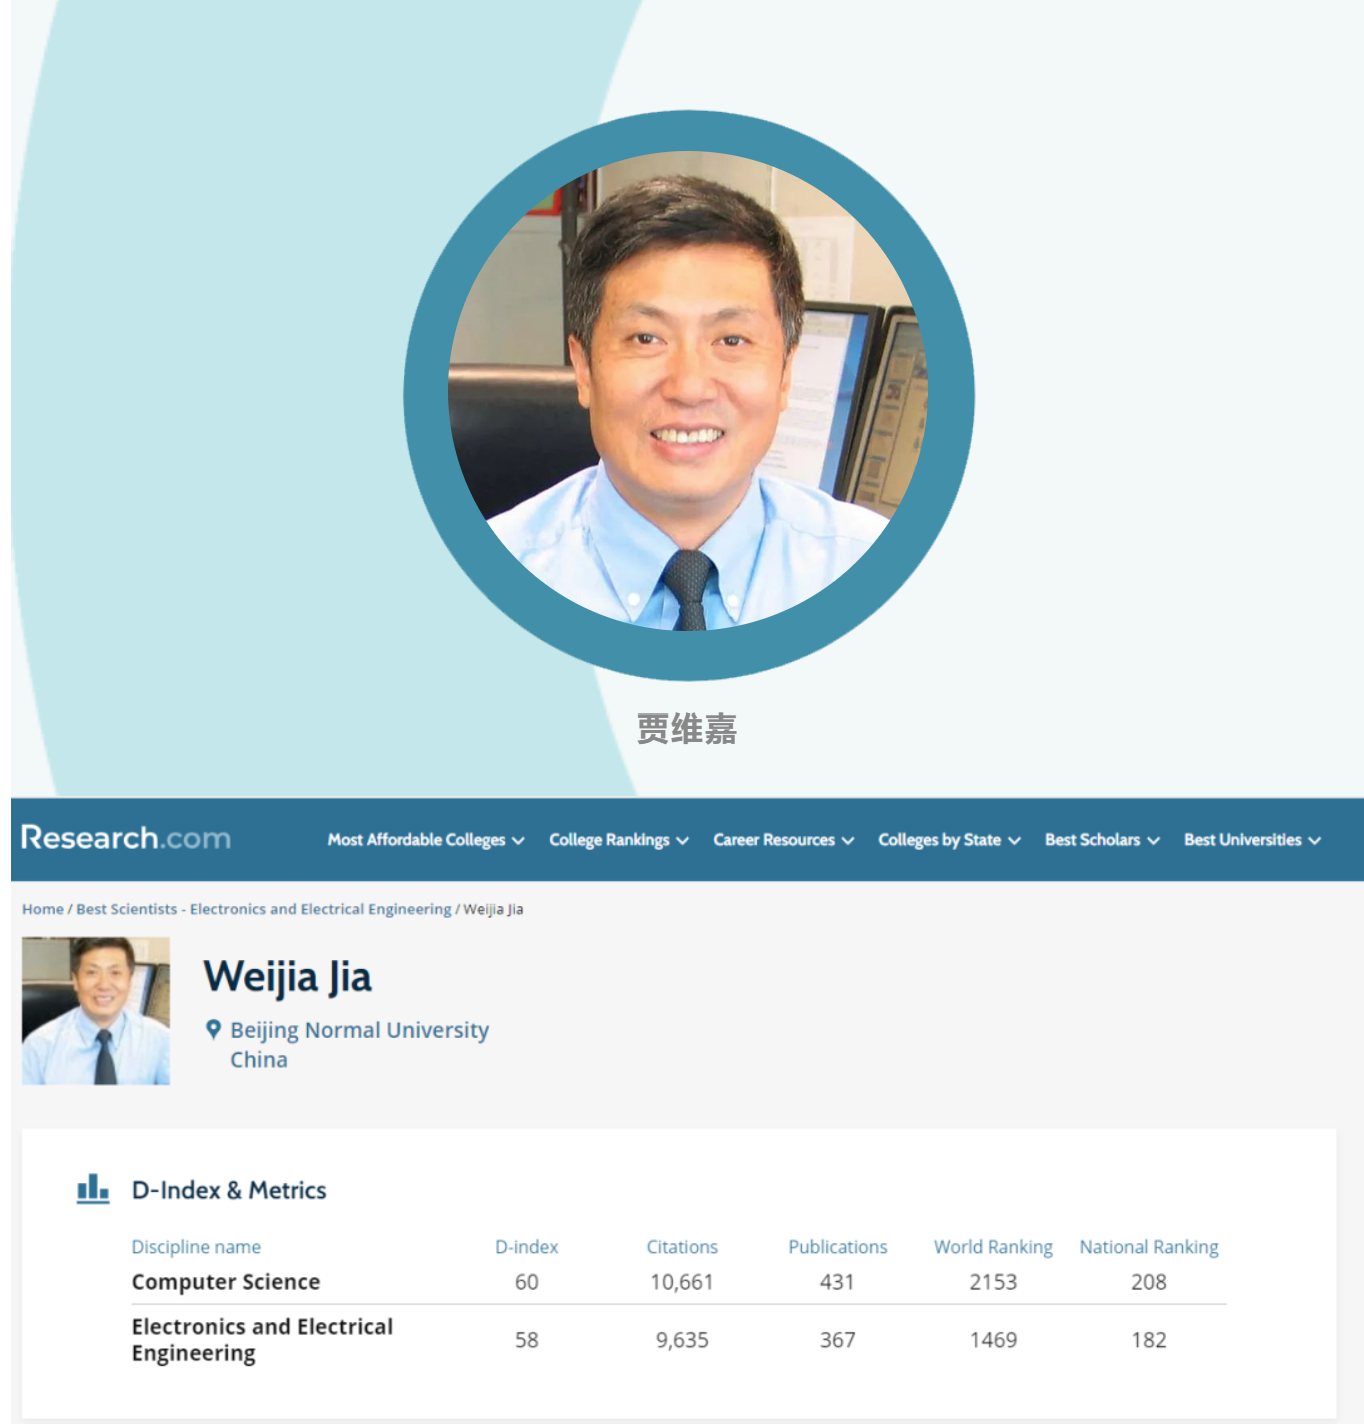The image size is (1364, 1424).
Task: Open the Colleges by State menu
Action: coord(950,840)
